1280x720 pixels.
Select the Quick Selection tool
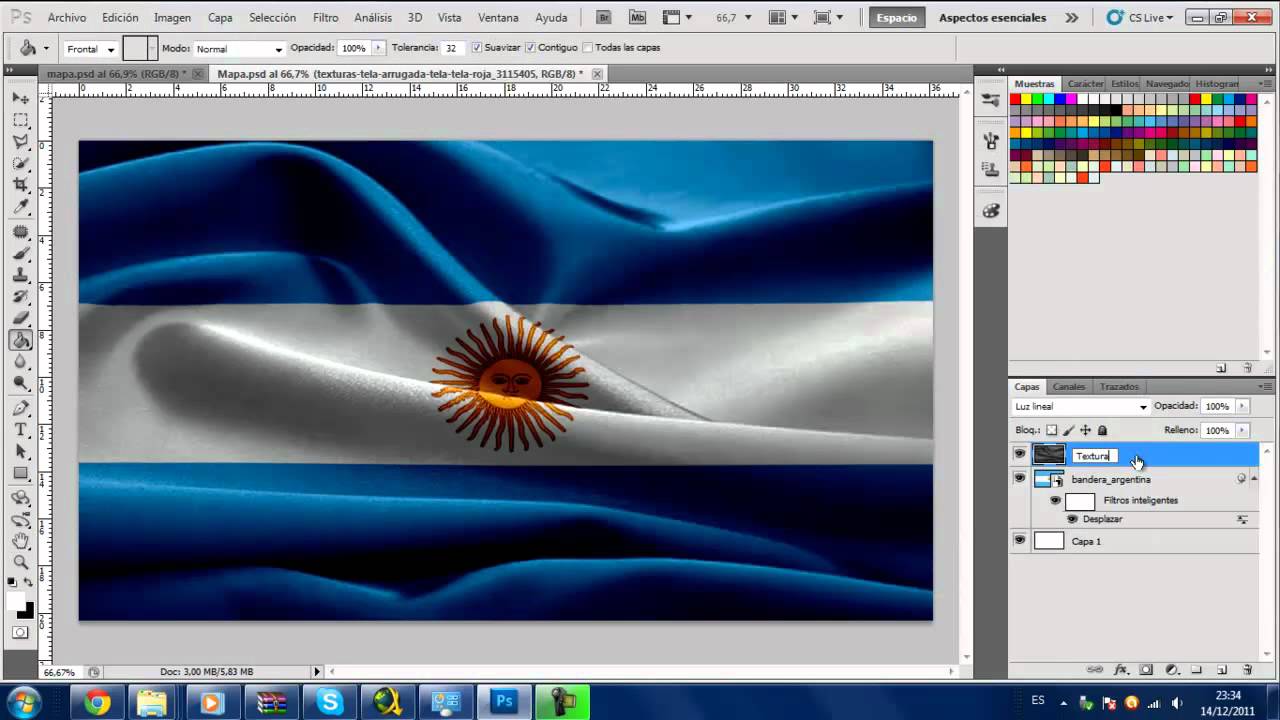[20, 164]
